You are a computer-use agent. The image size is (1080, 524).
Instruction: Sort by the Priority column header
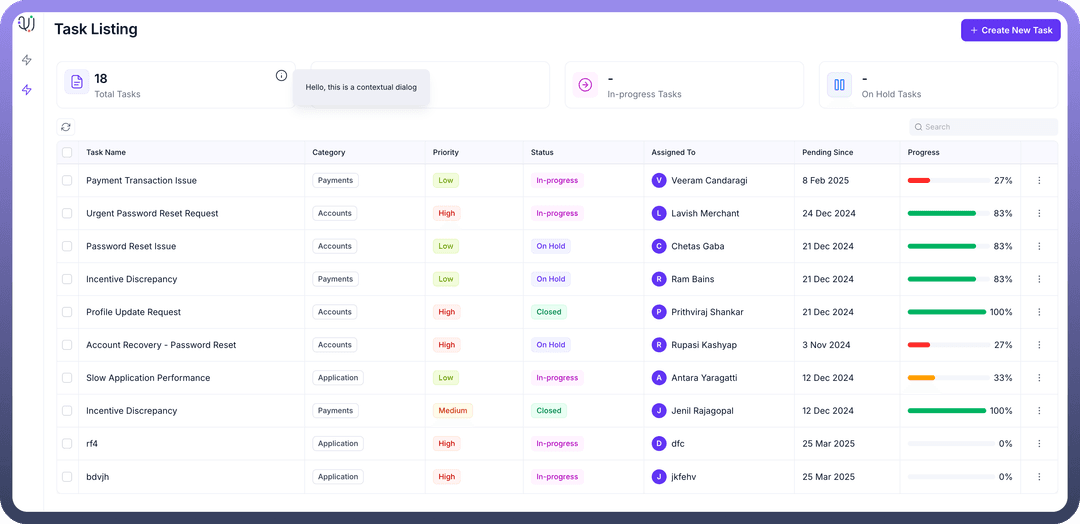point(446,153)
